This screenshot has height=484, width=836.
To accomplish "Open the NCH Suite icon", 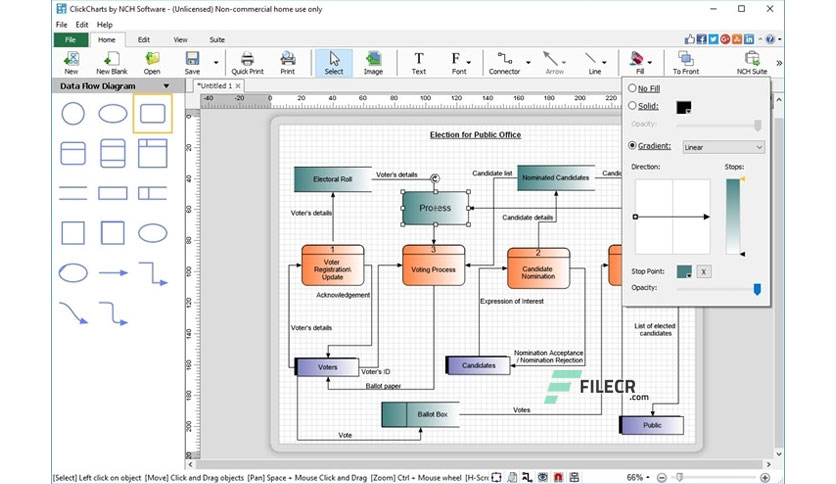I will click(752, 58).
